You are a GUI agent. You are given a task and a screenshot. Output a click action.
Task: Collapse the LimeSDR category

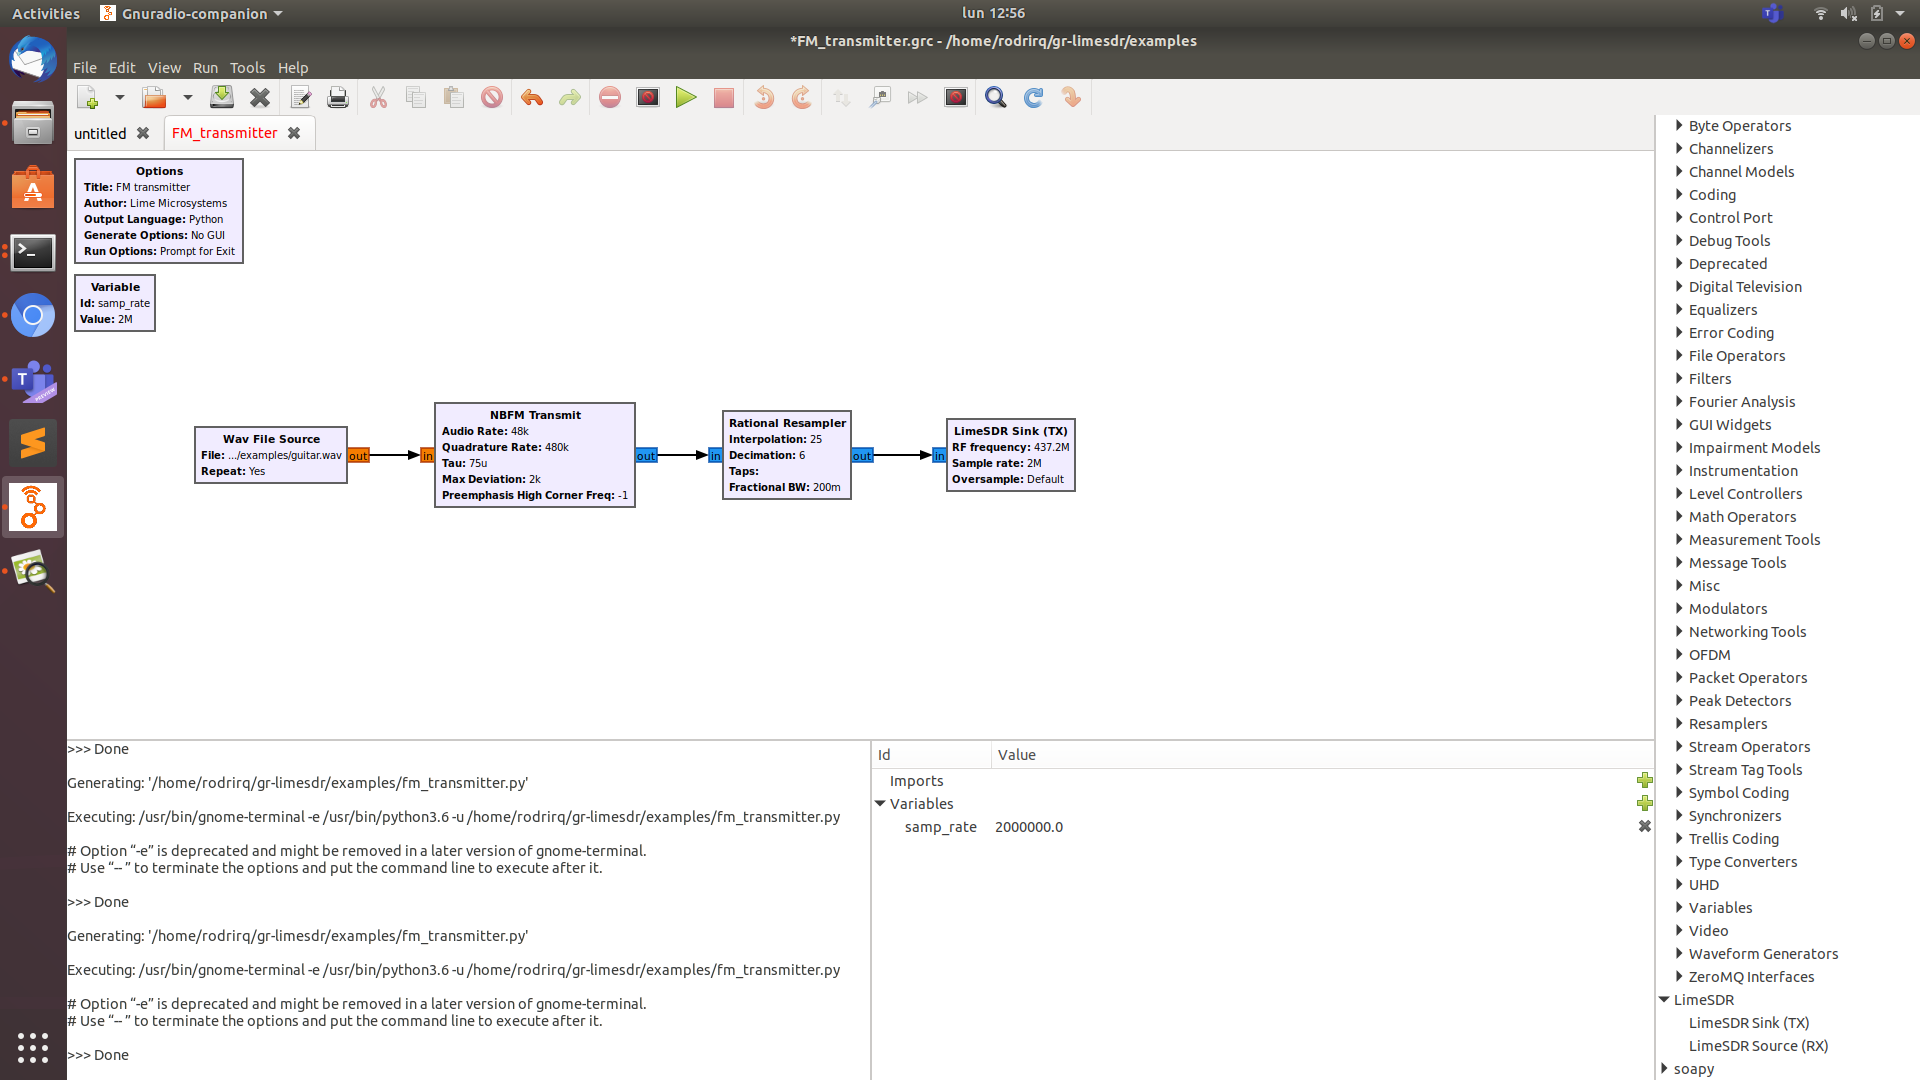(1664, 999)
